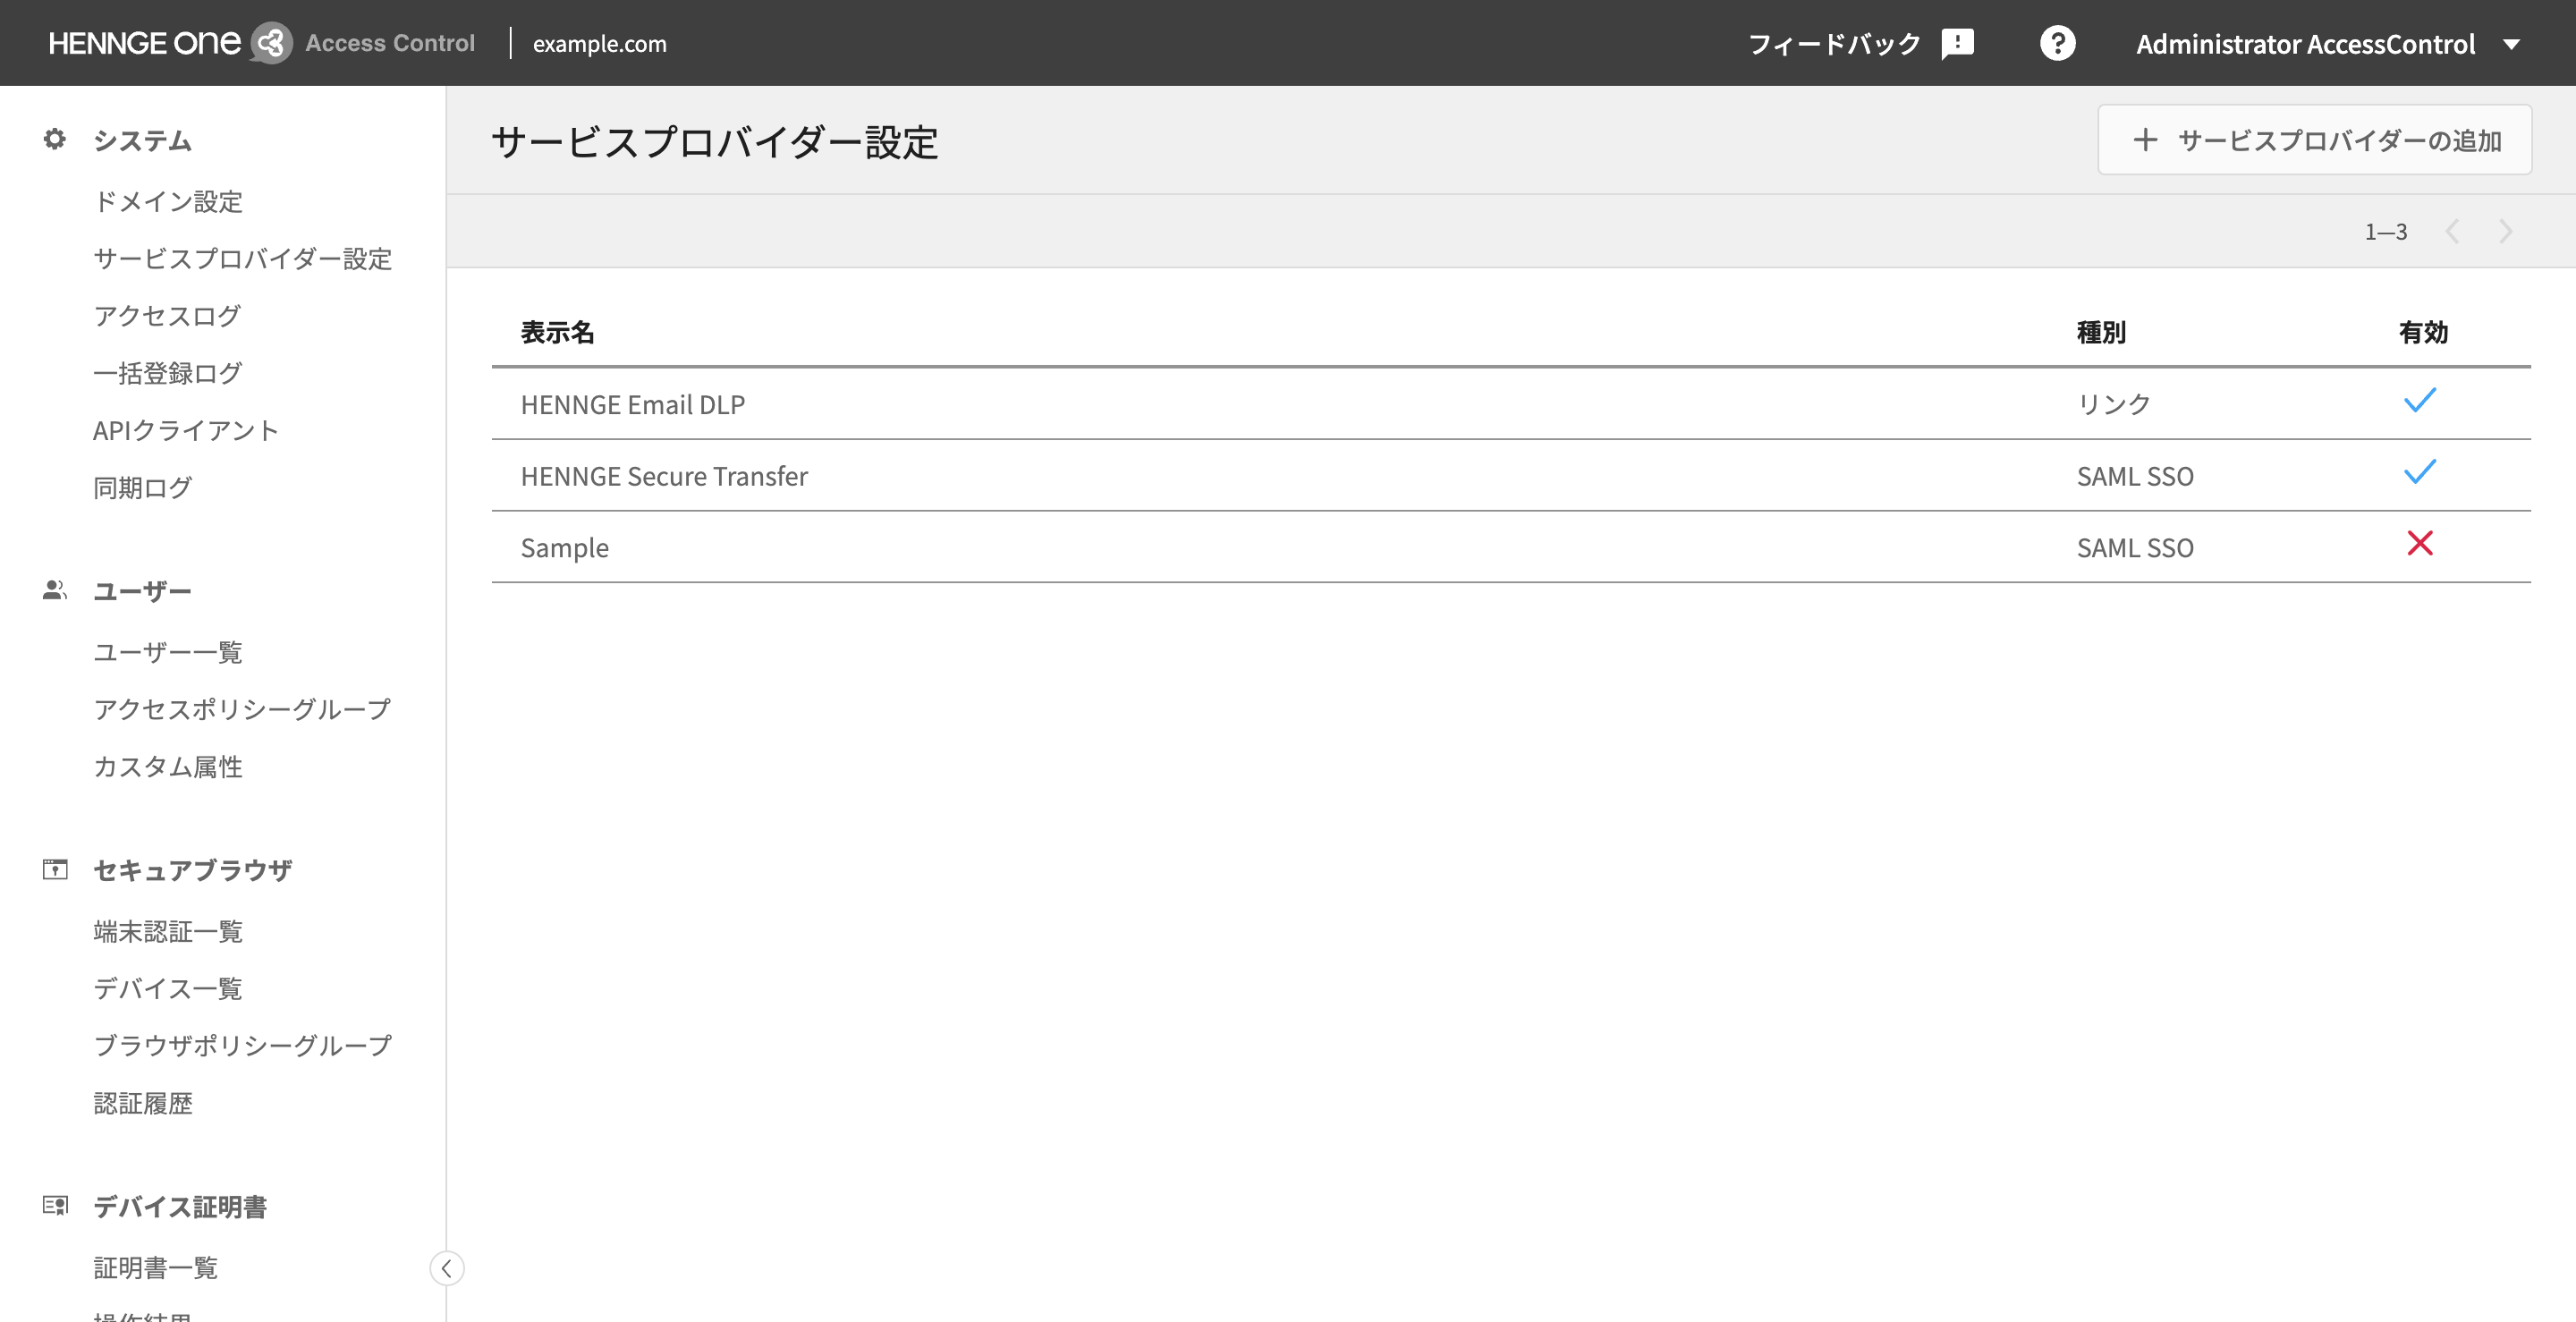This screenshot has height=1322, width=2576.
Task: Open the HENNGE Email DLP row
Action: pos(1511,404)
